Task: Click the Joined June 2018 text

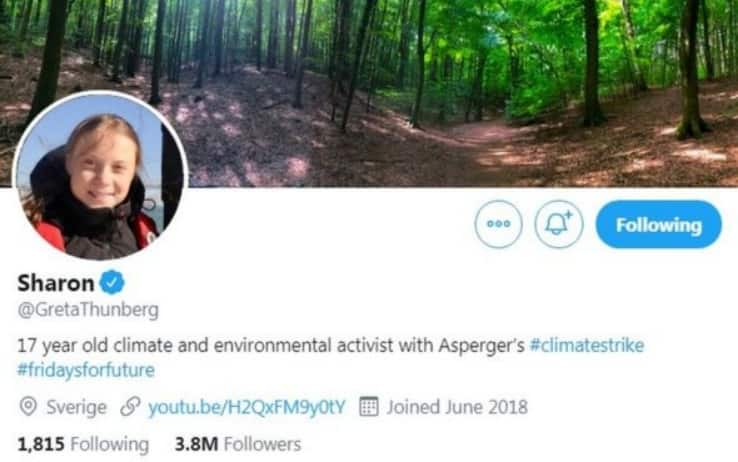Action: [x=457, y=407]
